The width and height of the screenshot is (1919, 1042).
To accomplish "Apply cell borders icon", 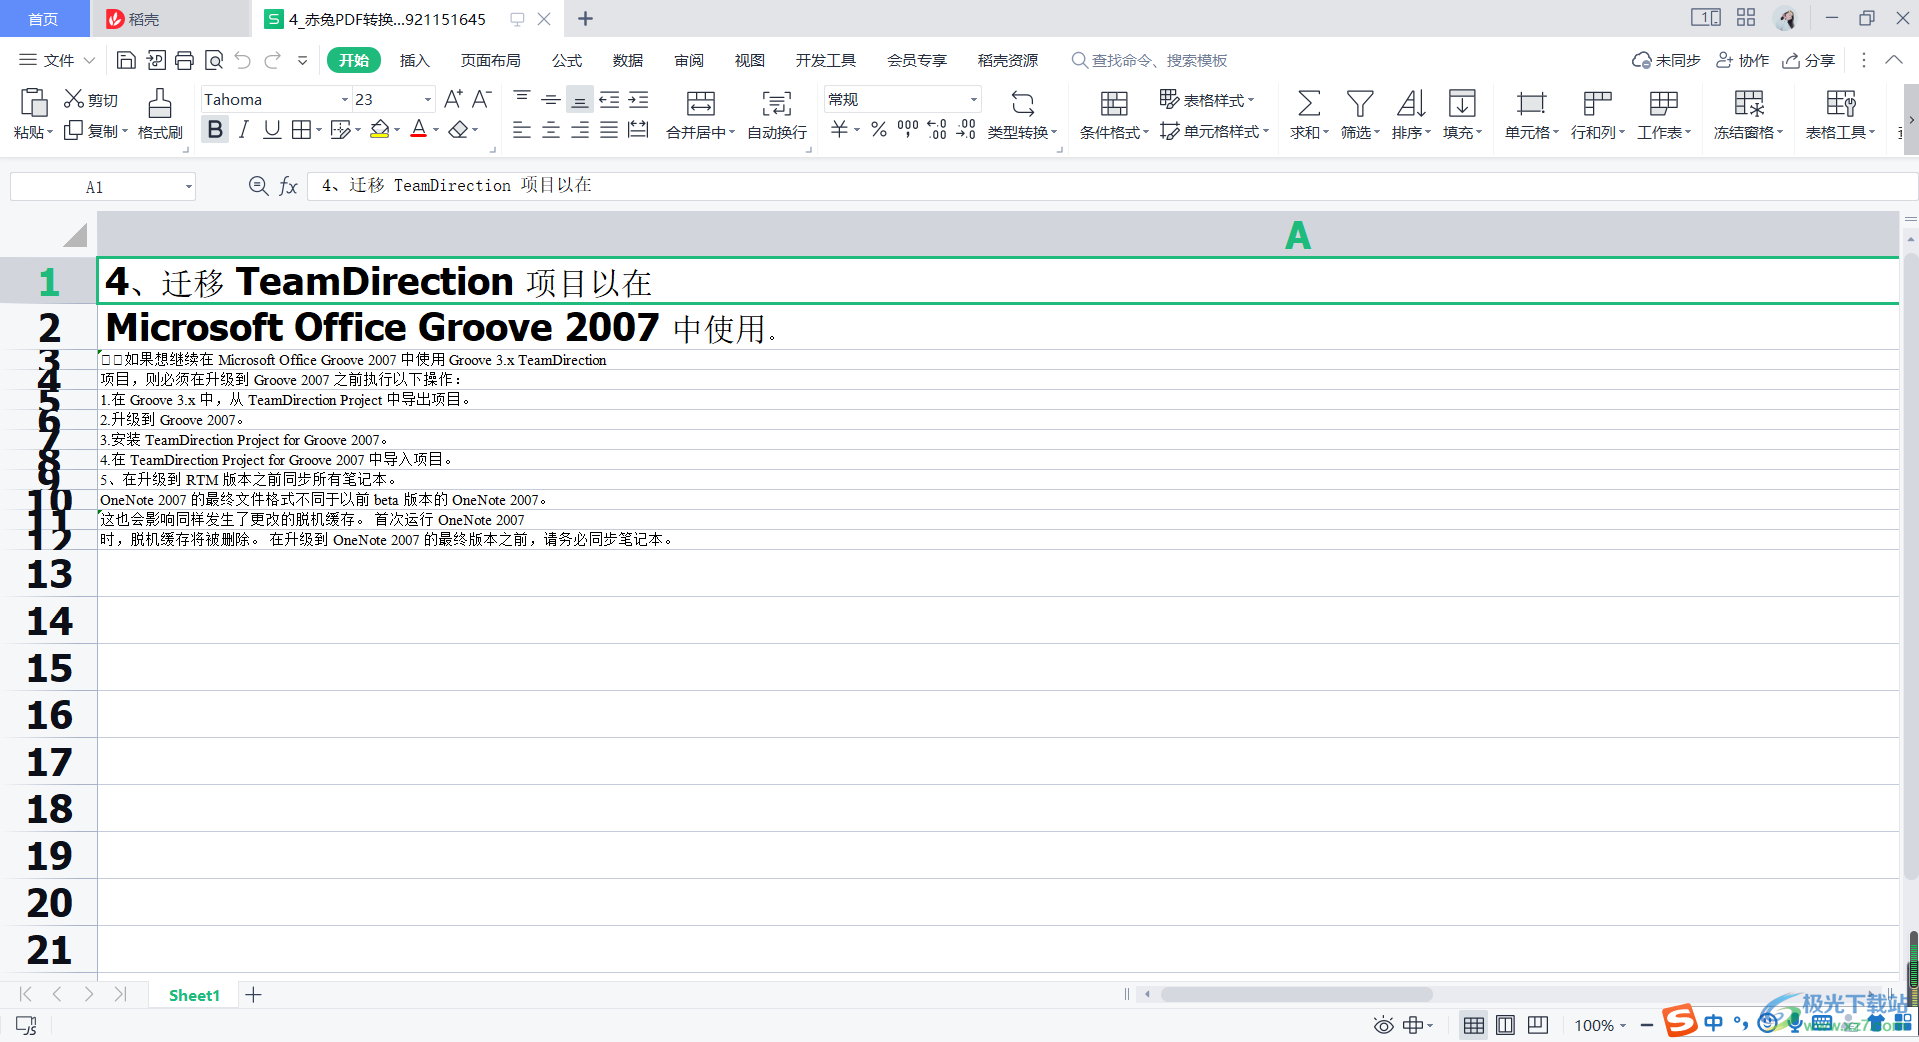I will [301, 129].
